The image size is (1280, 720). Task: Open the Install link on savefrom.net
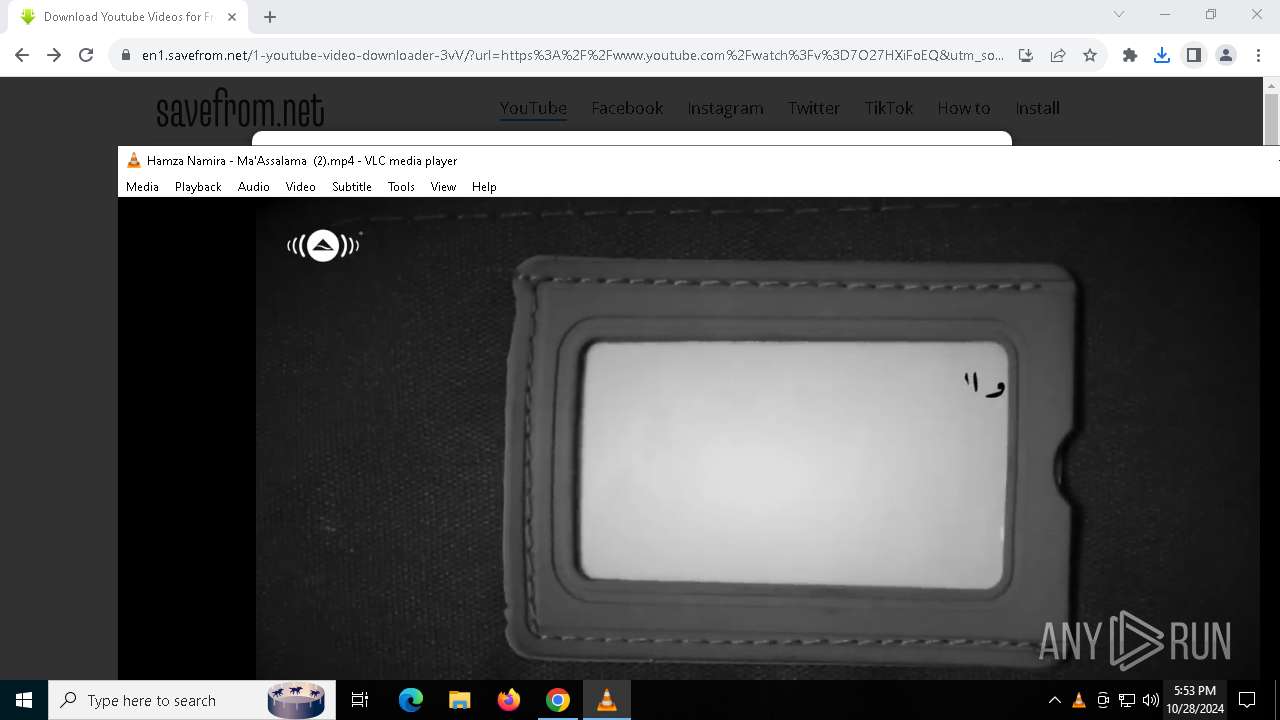click(1037, 108)
